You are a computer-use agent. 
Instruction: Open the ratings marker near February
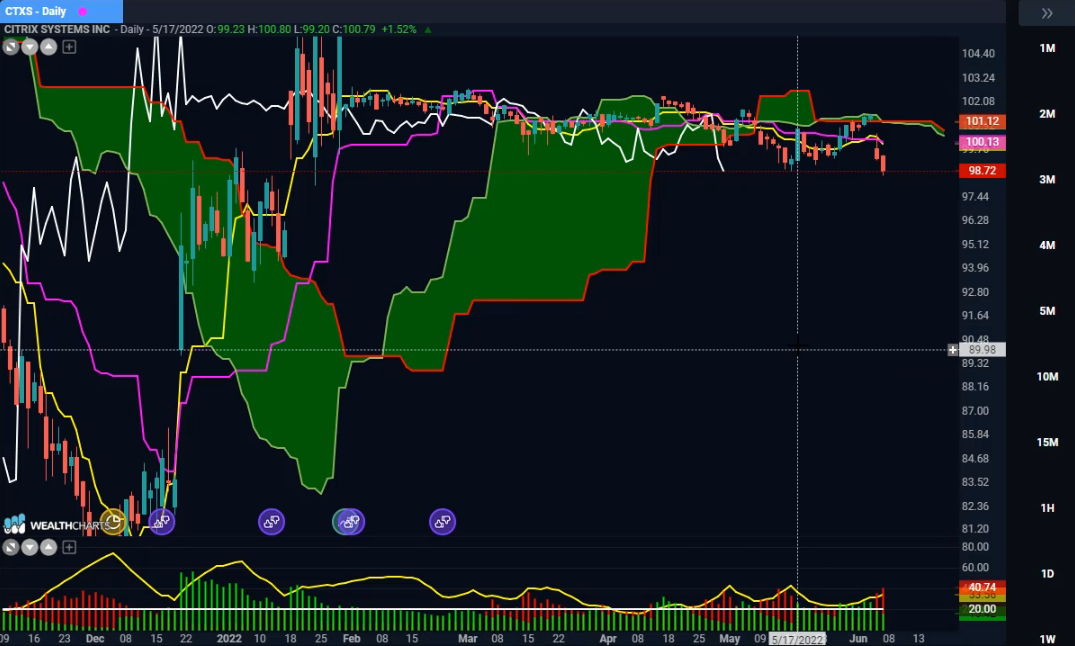coord(350,522)
